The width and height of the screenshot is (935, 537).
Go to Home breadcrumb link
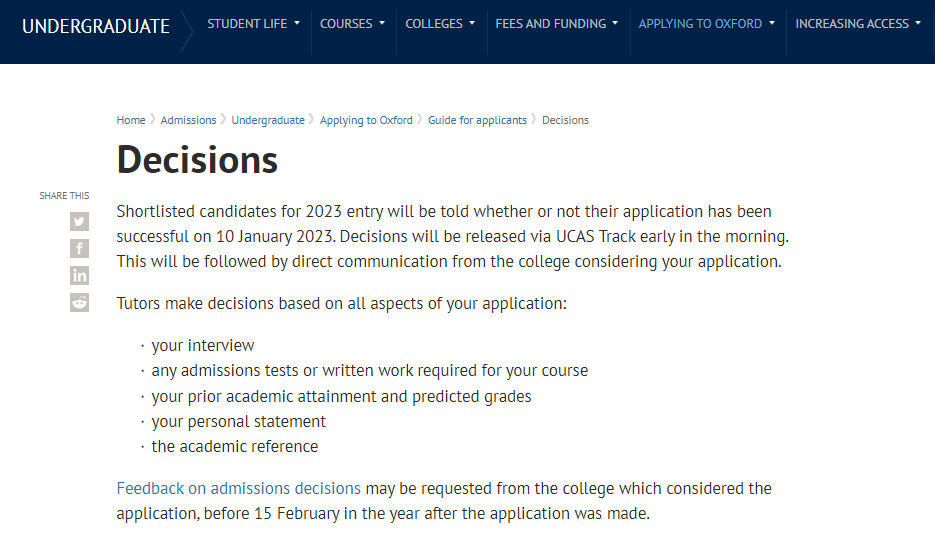coord(131,120)
